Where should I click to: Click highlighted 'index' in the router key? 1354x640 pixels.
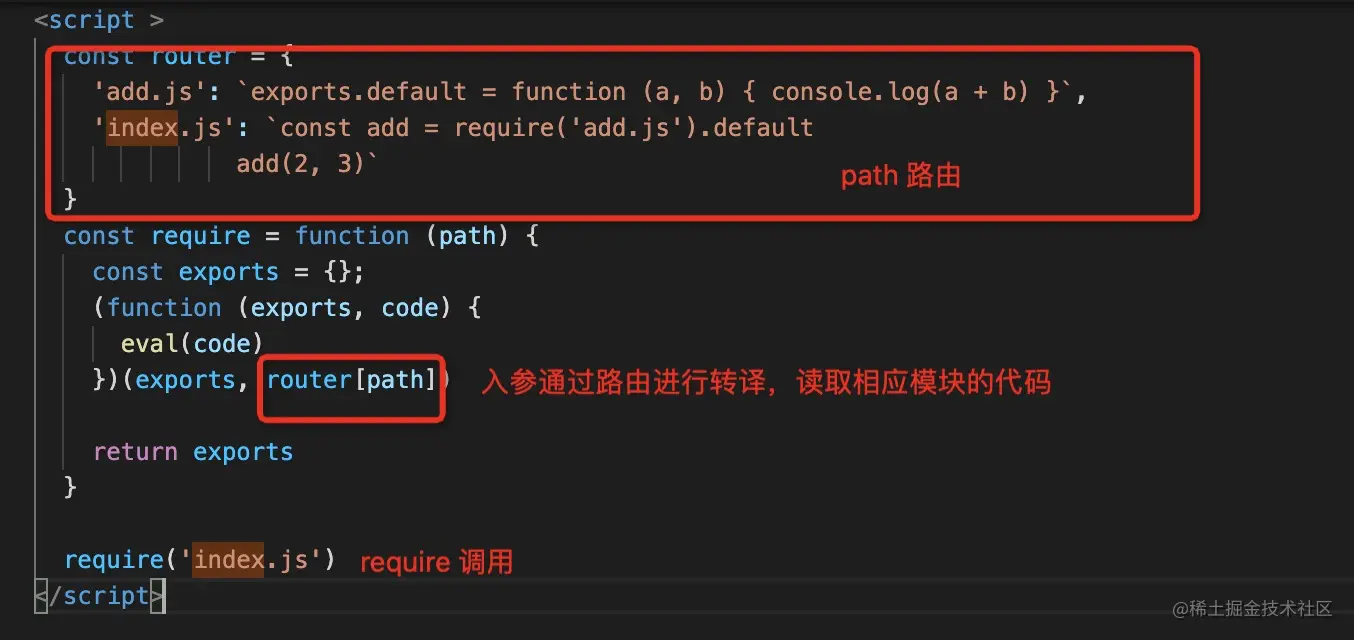(x=142, y=128)
